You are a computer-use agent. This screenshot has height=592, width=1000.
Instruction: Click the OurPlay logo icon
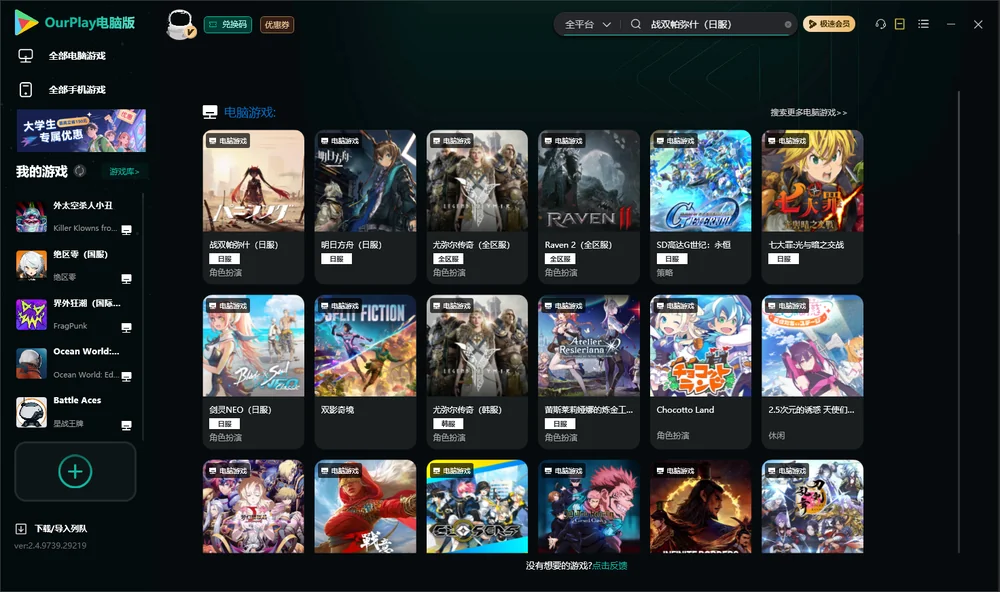click(26, 22)
